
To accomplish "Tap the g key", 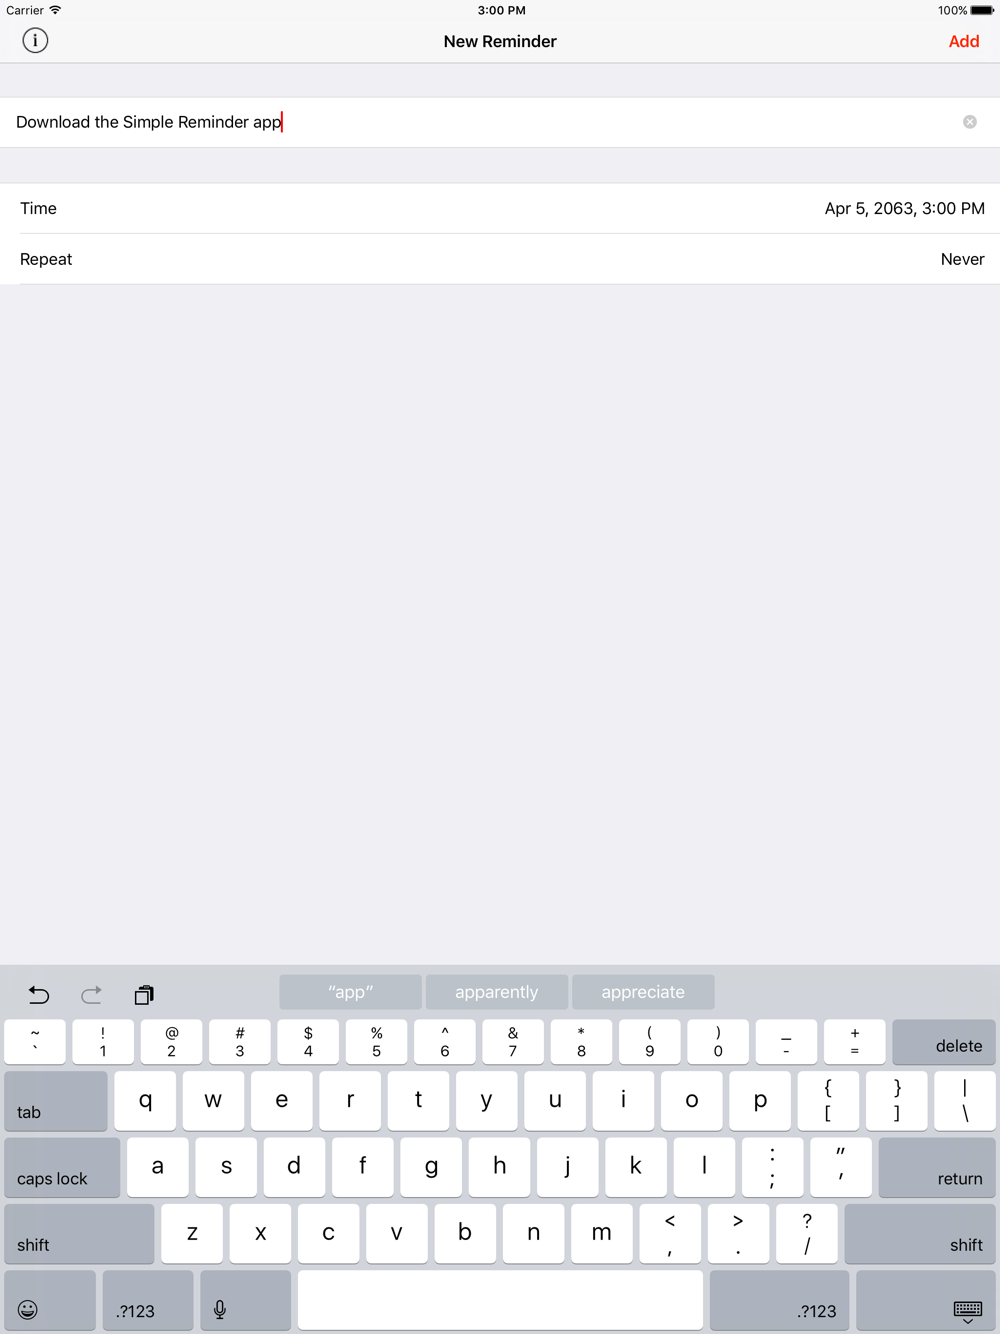I will click(431, 1167).
